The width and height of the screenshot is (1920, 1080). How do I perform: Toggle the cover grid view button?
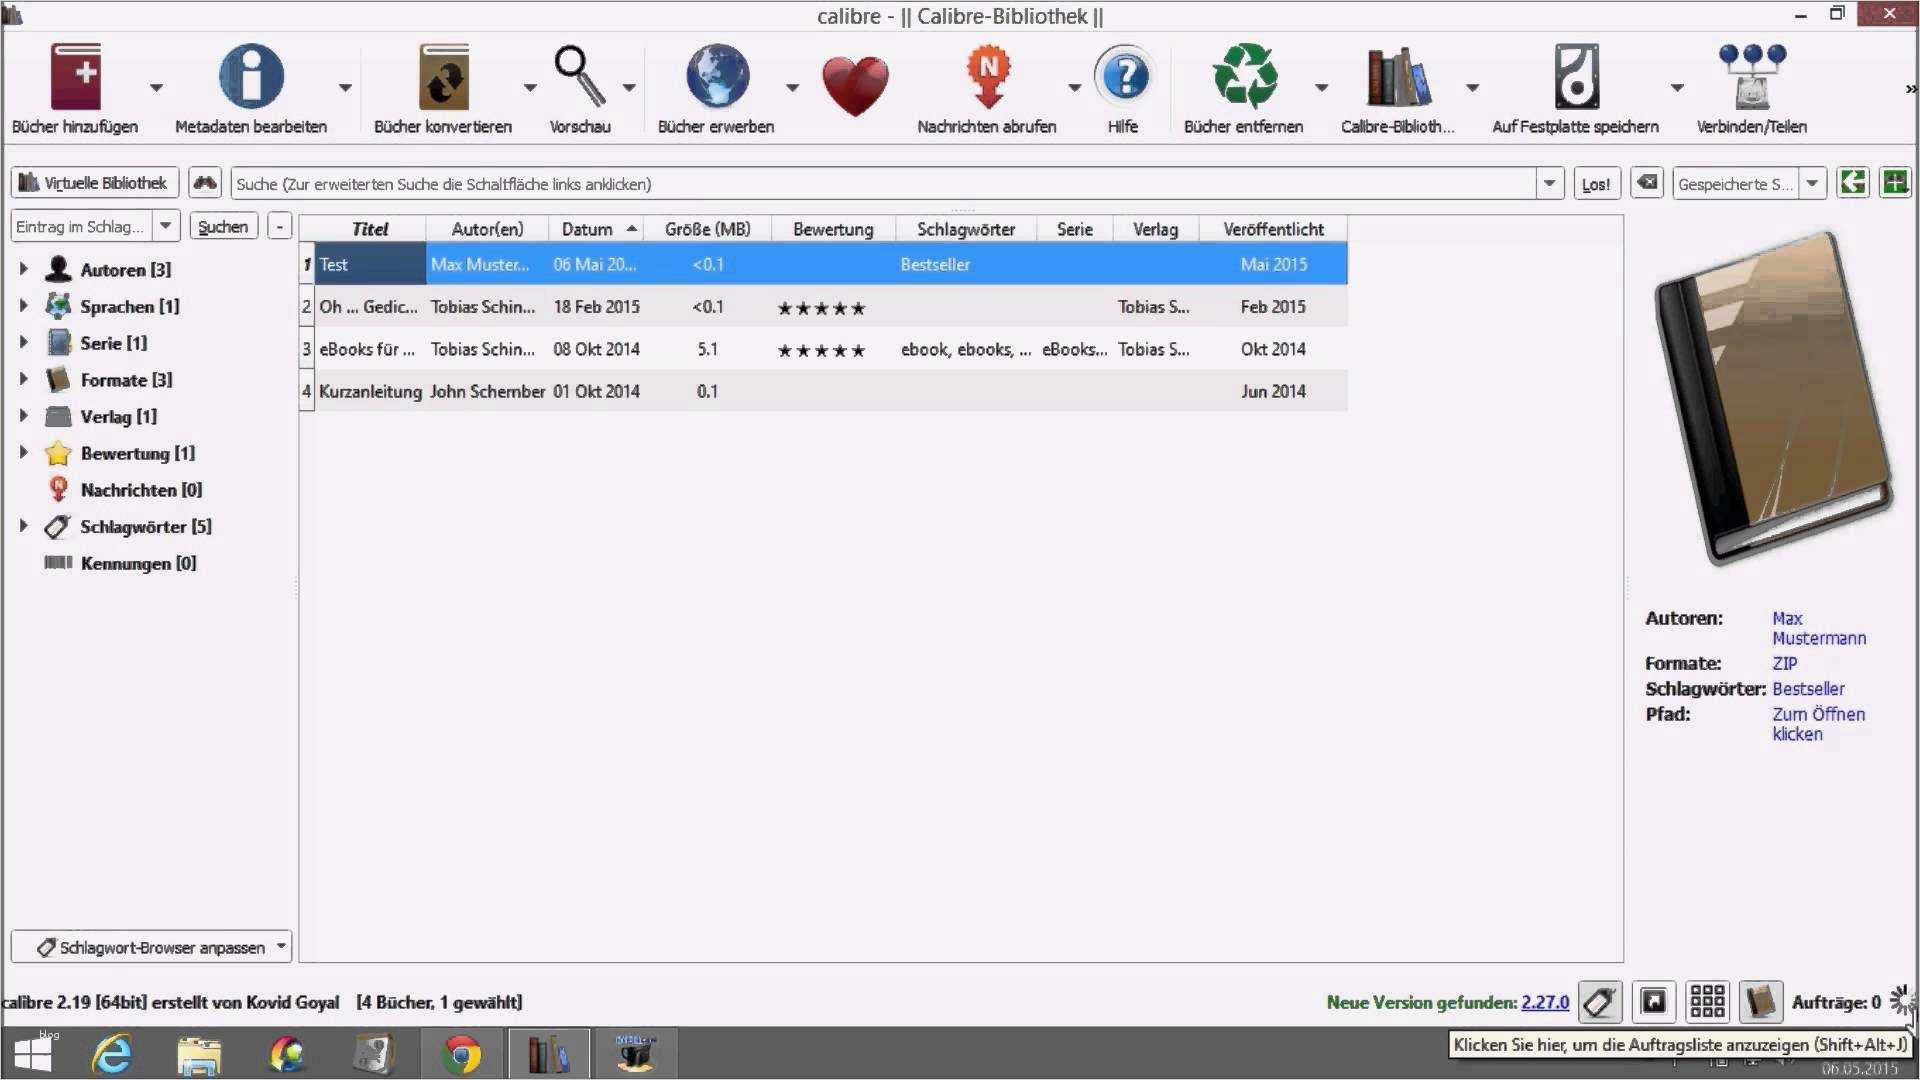1707,1002
